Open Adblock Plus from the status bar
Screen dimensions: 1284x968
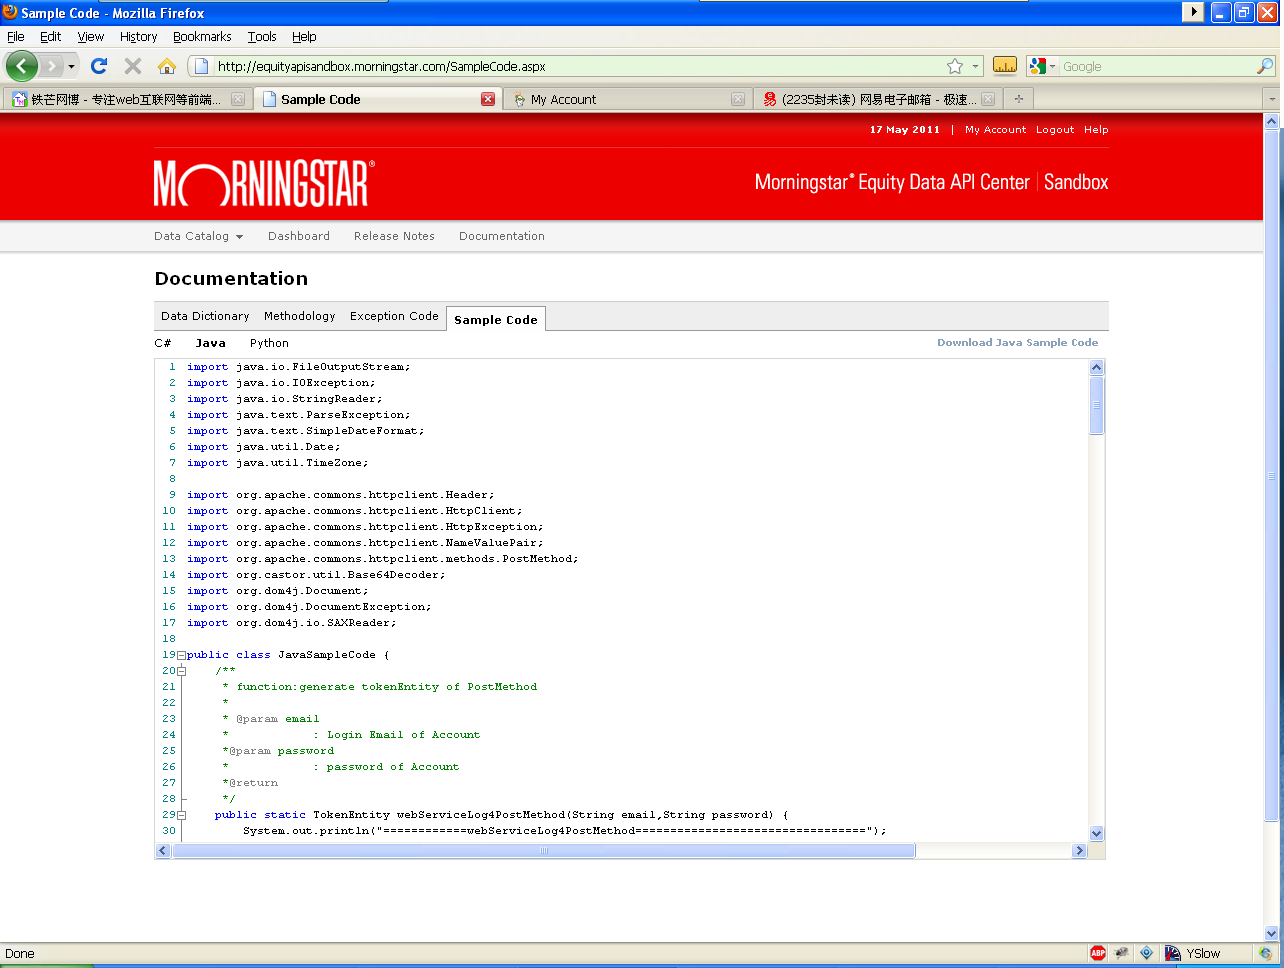coord(1097,953)
